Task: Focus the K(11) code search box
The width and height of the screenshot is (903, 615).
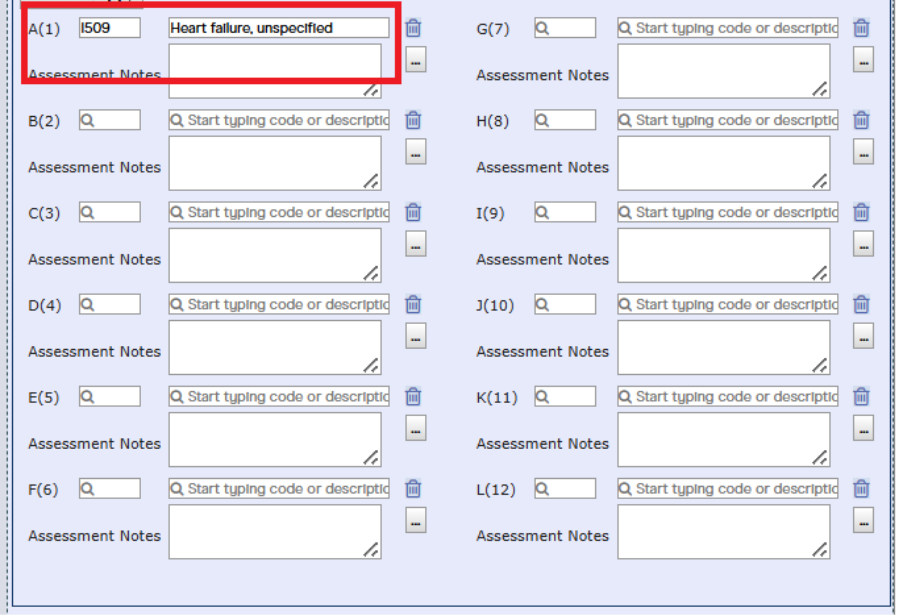Action: (x=565, y=396)
